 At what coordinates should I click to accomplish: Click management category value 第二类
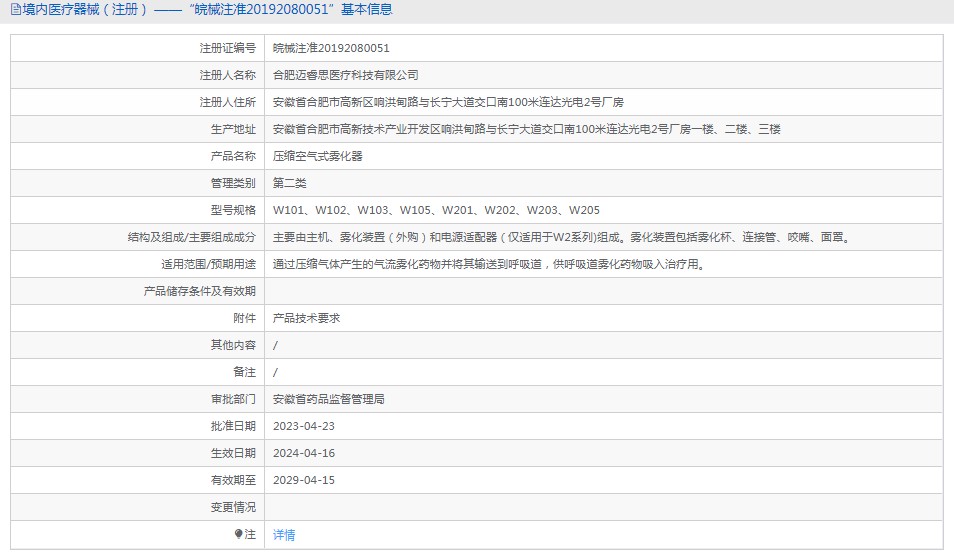tap(290, 183)
